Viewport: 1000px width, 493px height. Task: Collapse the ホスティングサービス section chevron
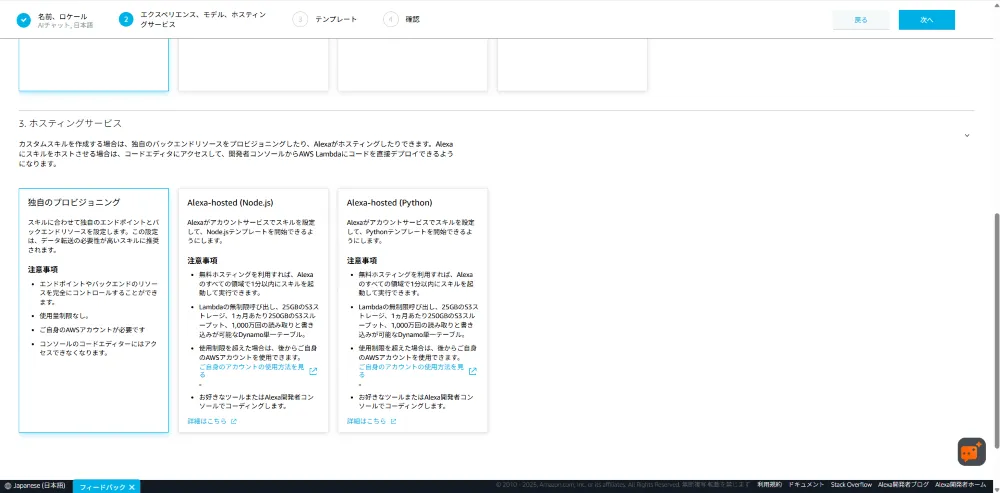tap(967, 135)
